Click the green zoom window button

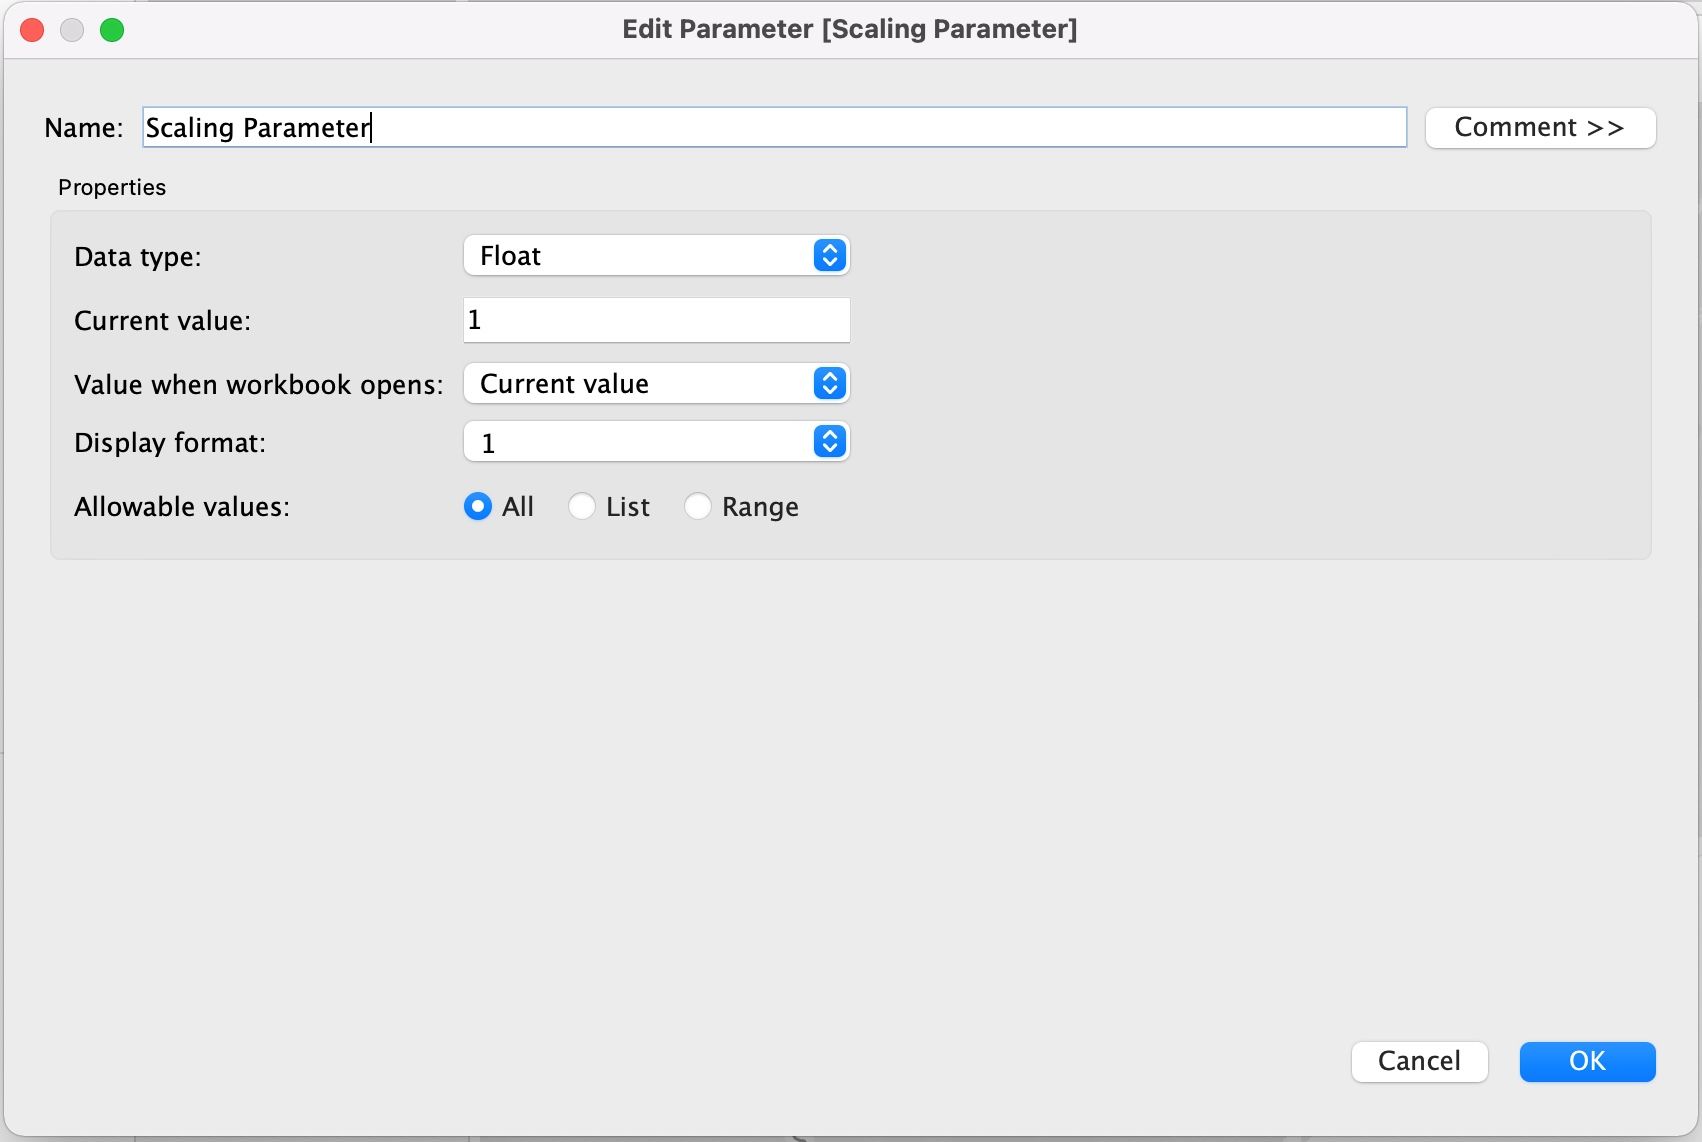[x=112, y=30]
